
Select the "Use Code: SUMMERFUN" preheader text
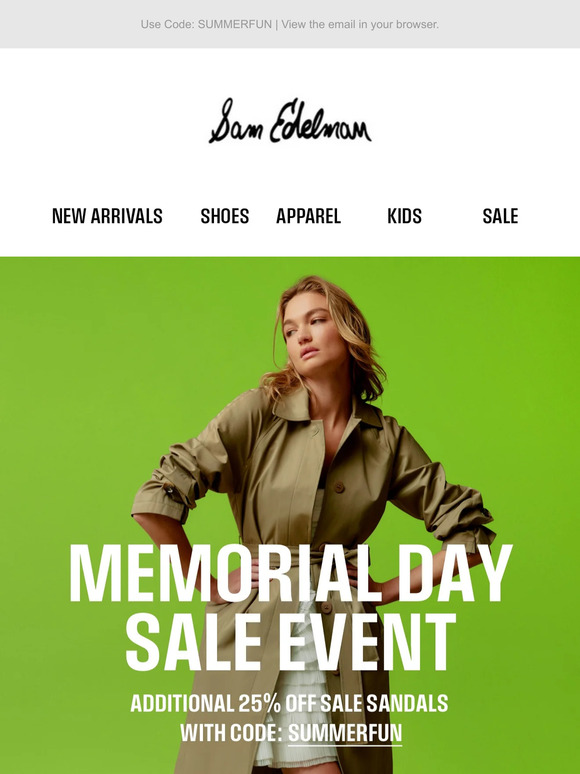(x=206, y=24)
